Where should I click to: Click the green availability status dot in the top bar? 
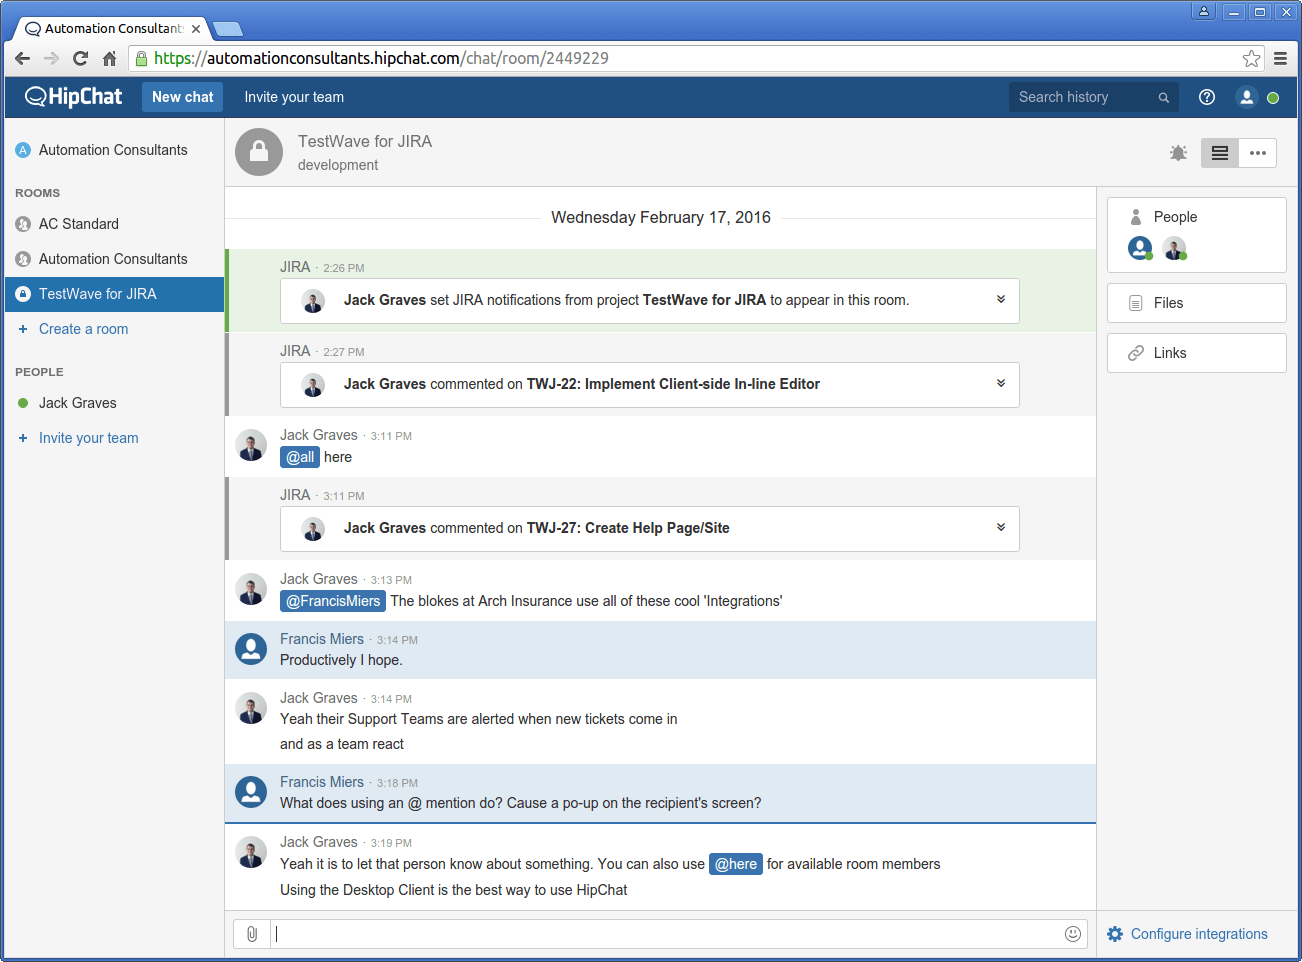[1273, 98]
